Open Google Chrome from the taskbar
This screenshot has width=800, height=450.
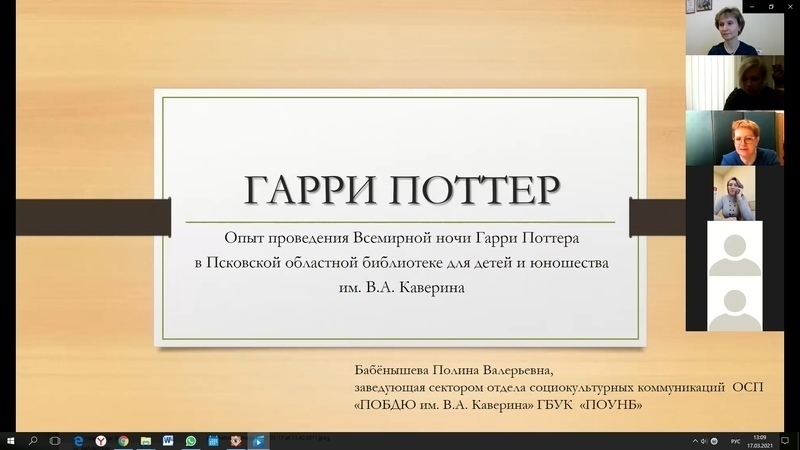123,440
